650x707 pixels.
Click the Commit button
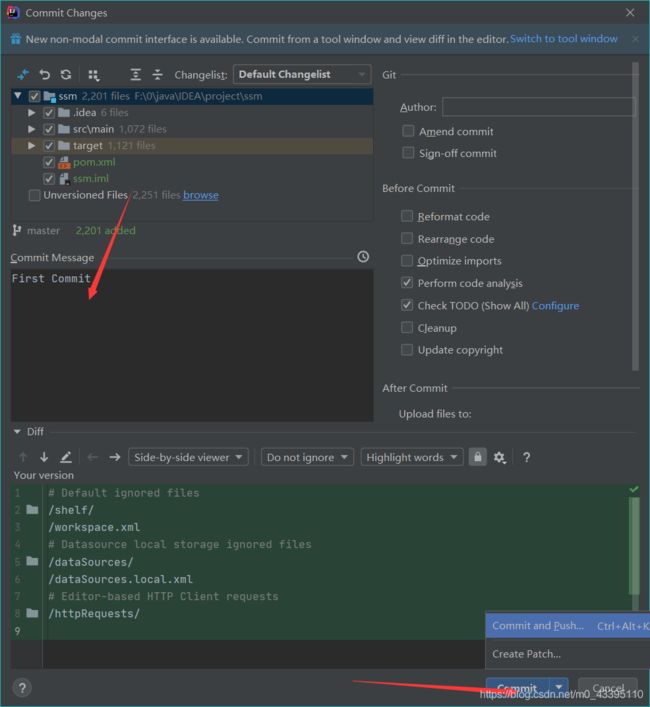point(517,688)
